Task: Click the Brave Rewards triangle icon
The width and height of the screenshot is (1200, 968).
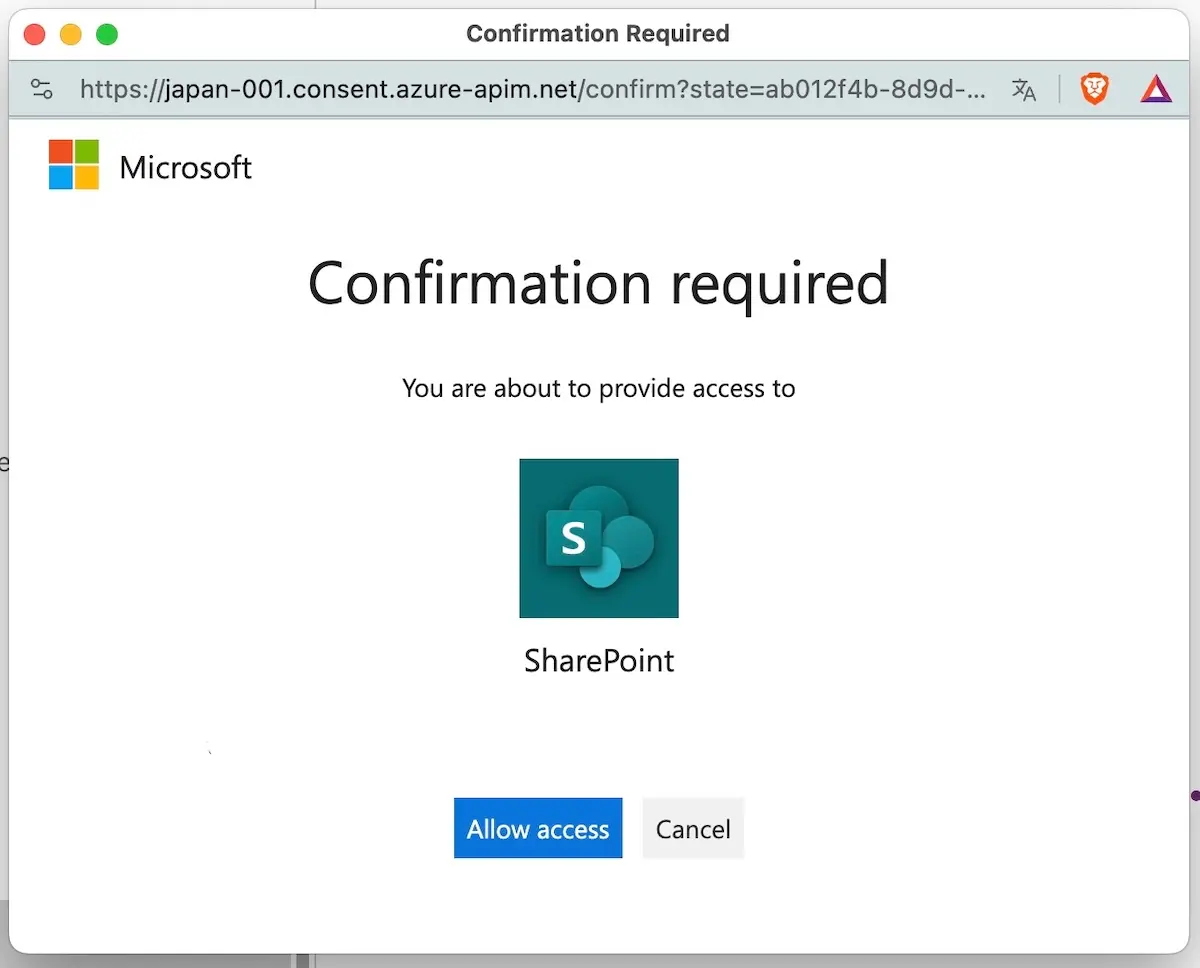Action: 1156,90
